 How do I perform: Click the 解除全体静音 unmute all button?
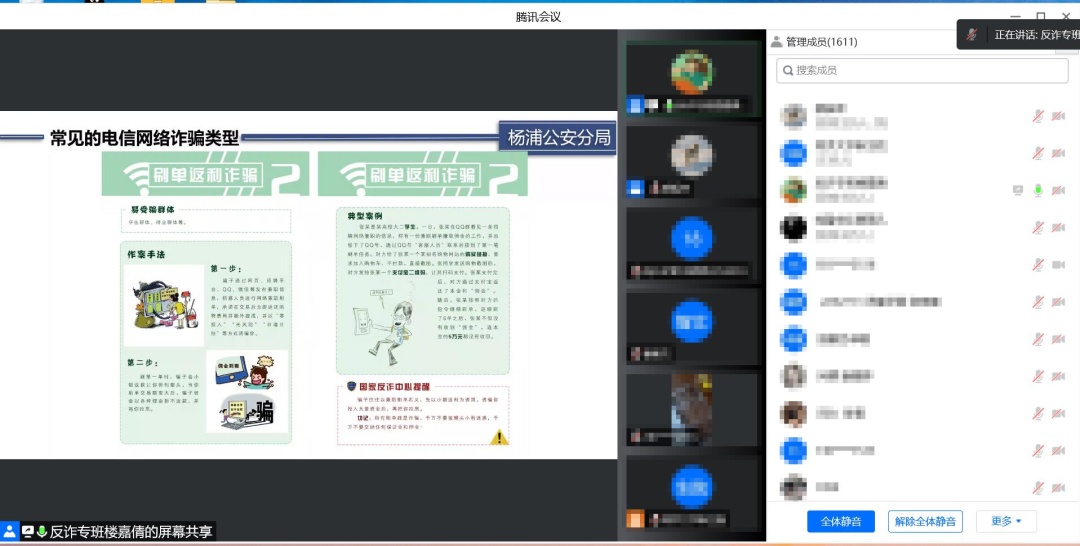point(925,521)
